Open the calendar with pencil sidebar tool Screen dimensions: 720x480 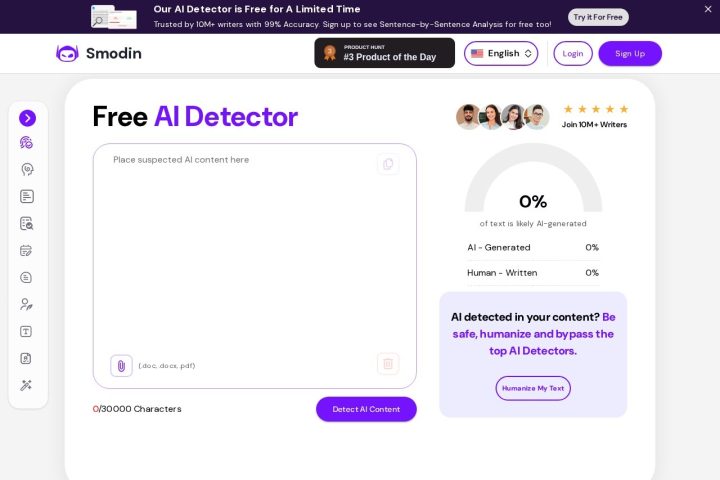(26, 251)
